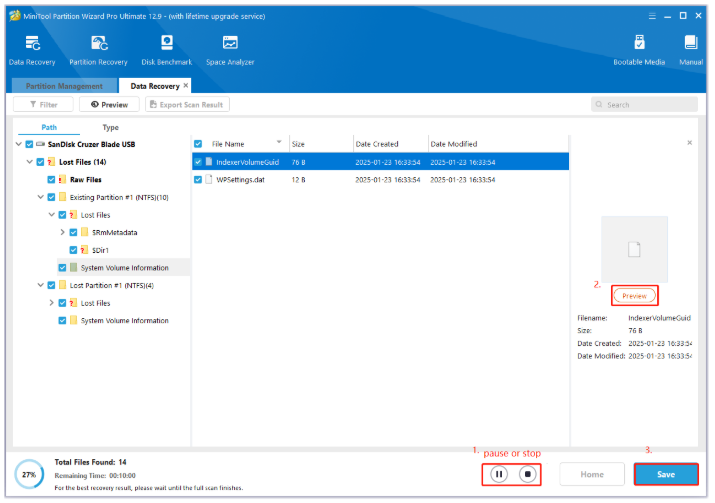Click the Home button
This screenshot has width=715, height=503.
[592, 474]
